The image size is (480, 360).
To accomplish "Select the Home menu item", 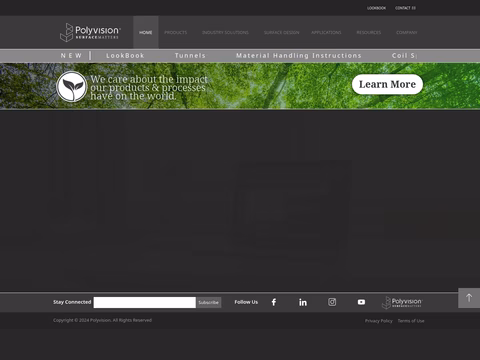I will click(146, 32).
